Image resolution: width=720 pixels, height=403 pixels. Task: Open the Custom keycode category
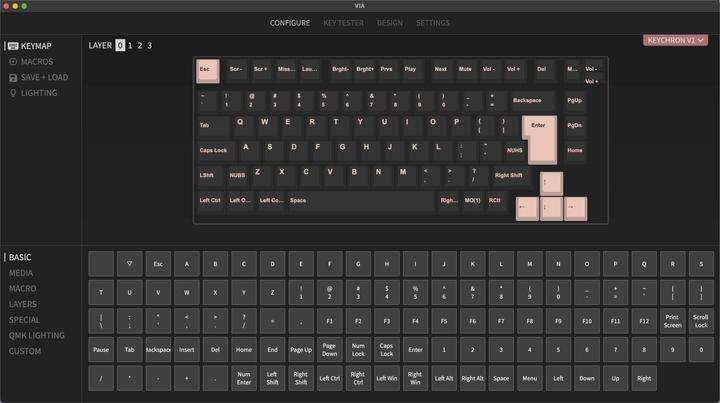click(x=25, y=351)
